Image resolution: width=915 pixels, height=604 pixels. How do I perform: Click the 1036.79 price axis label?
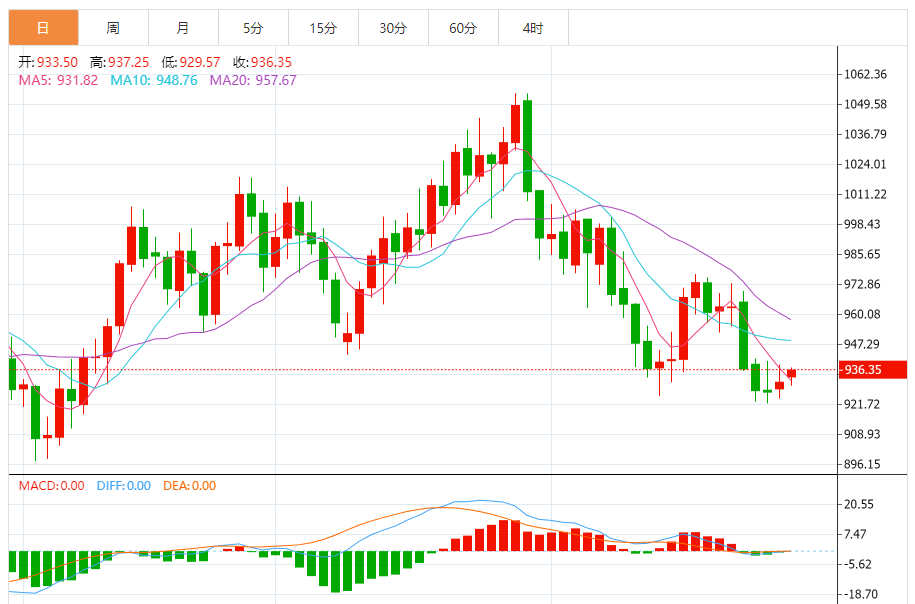coord(865,134)
